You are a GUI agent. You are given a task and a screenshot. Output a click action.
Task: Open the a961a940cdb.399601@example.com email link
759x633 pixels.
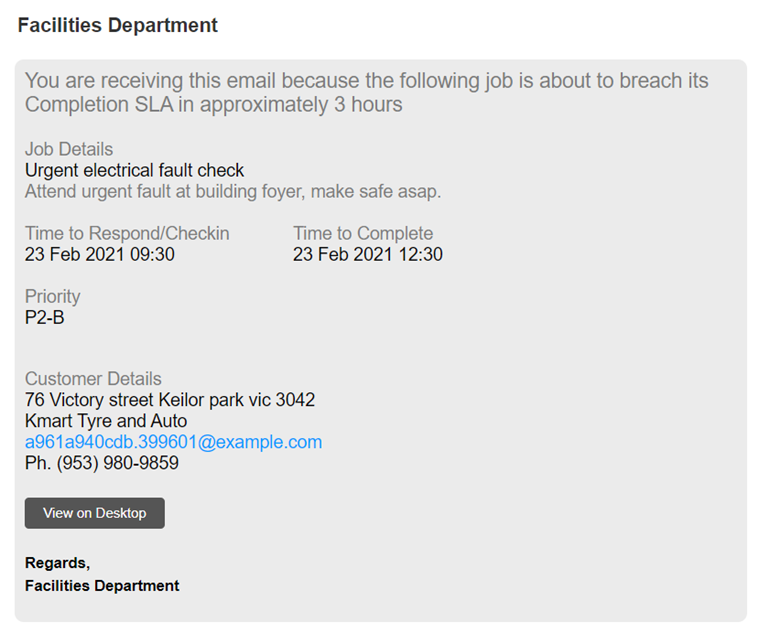(x=173, y=442)
